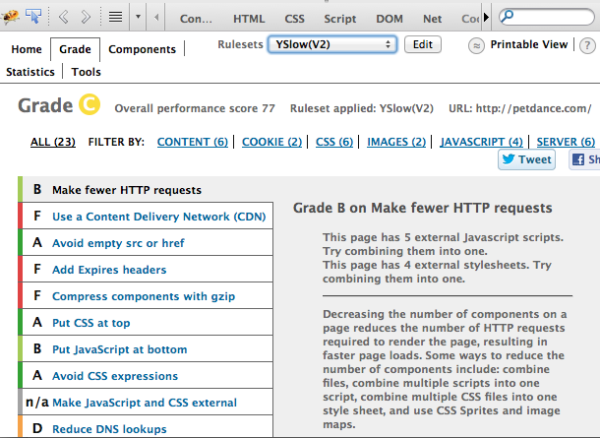Click the printable view round icon
Image resolution: width=600 pixels, height=438 pixels.
point(476,46)
